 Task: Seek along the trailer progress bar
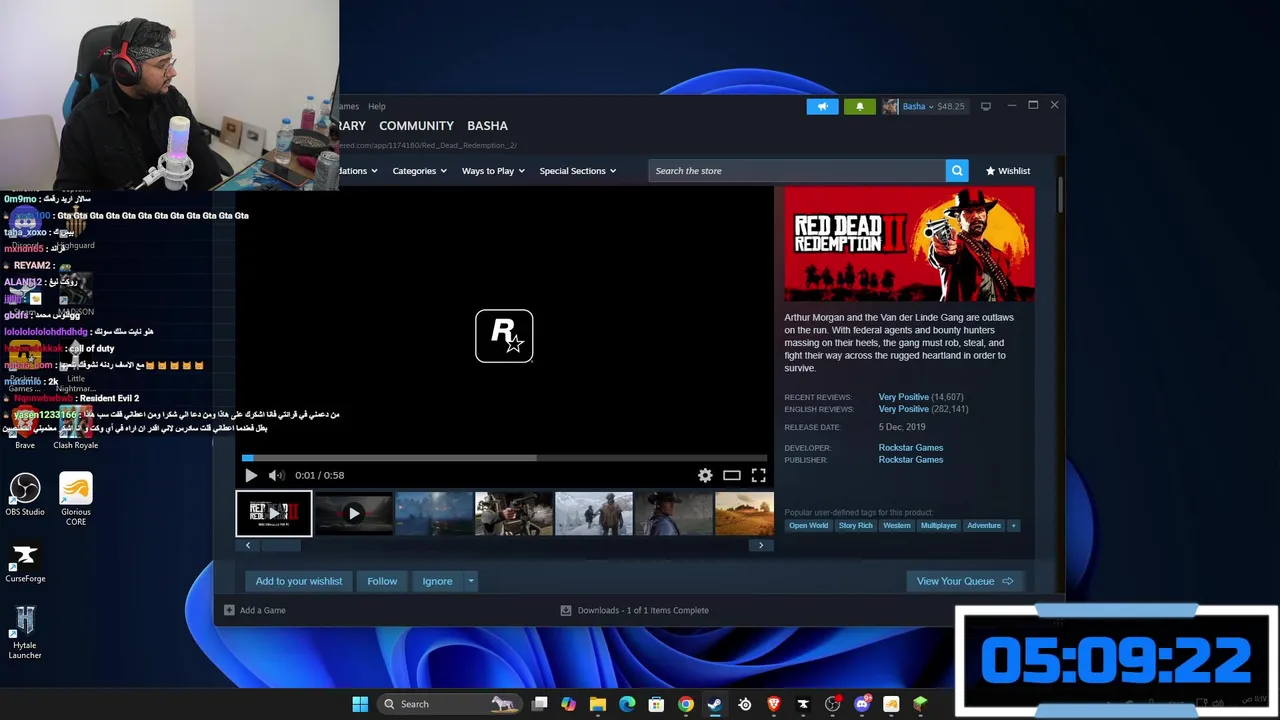point(504,458)
